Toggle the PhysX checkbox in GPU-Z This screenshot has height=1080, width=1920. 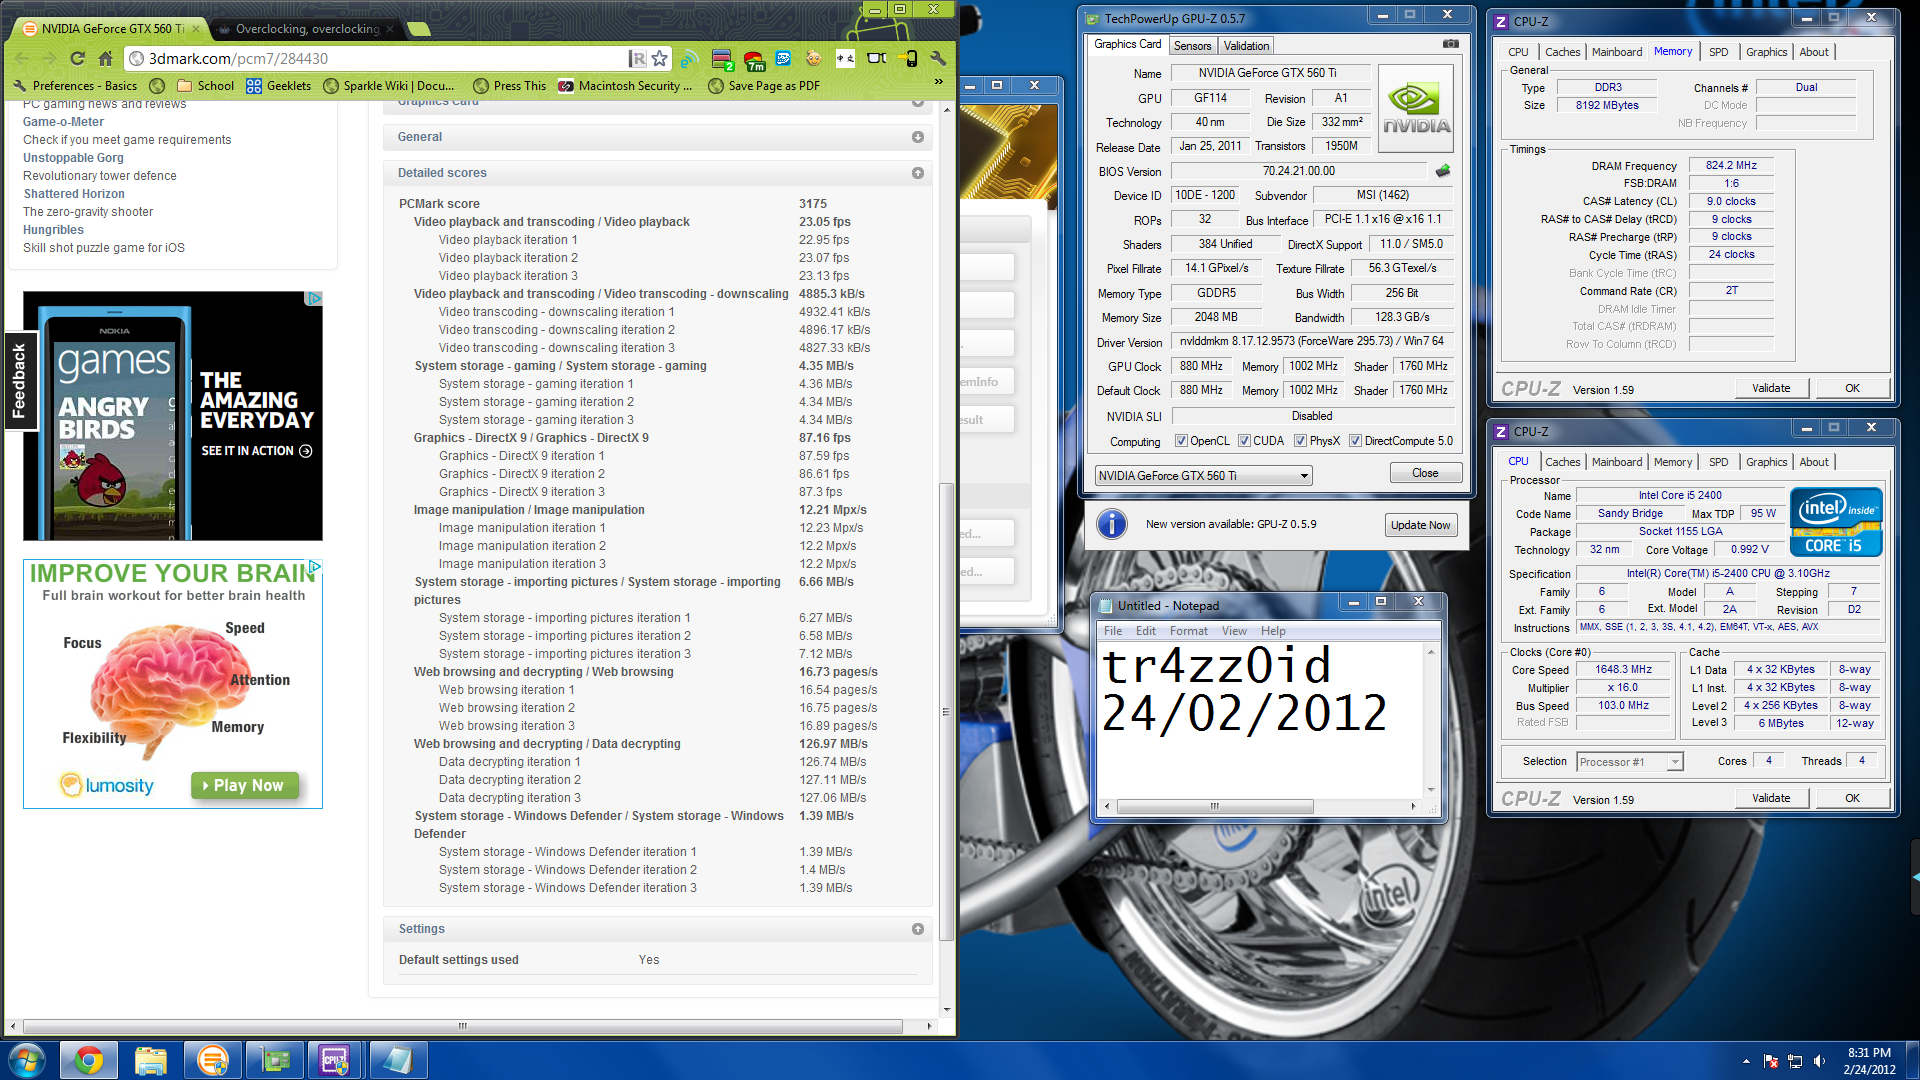(1300, 441)
